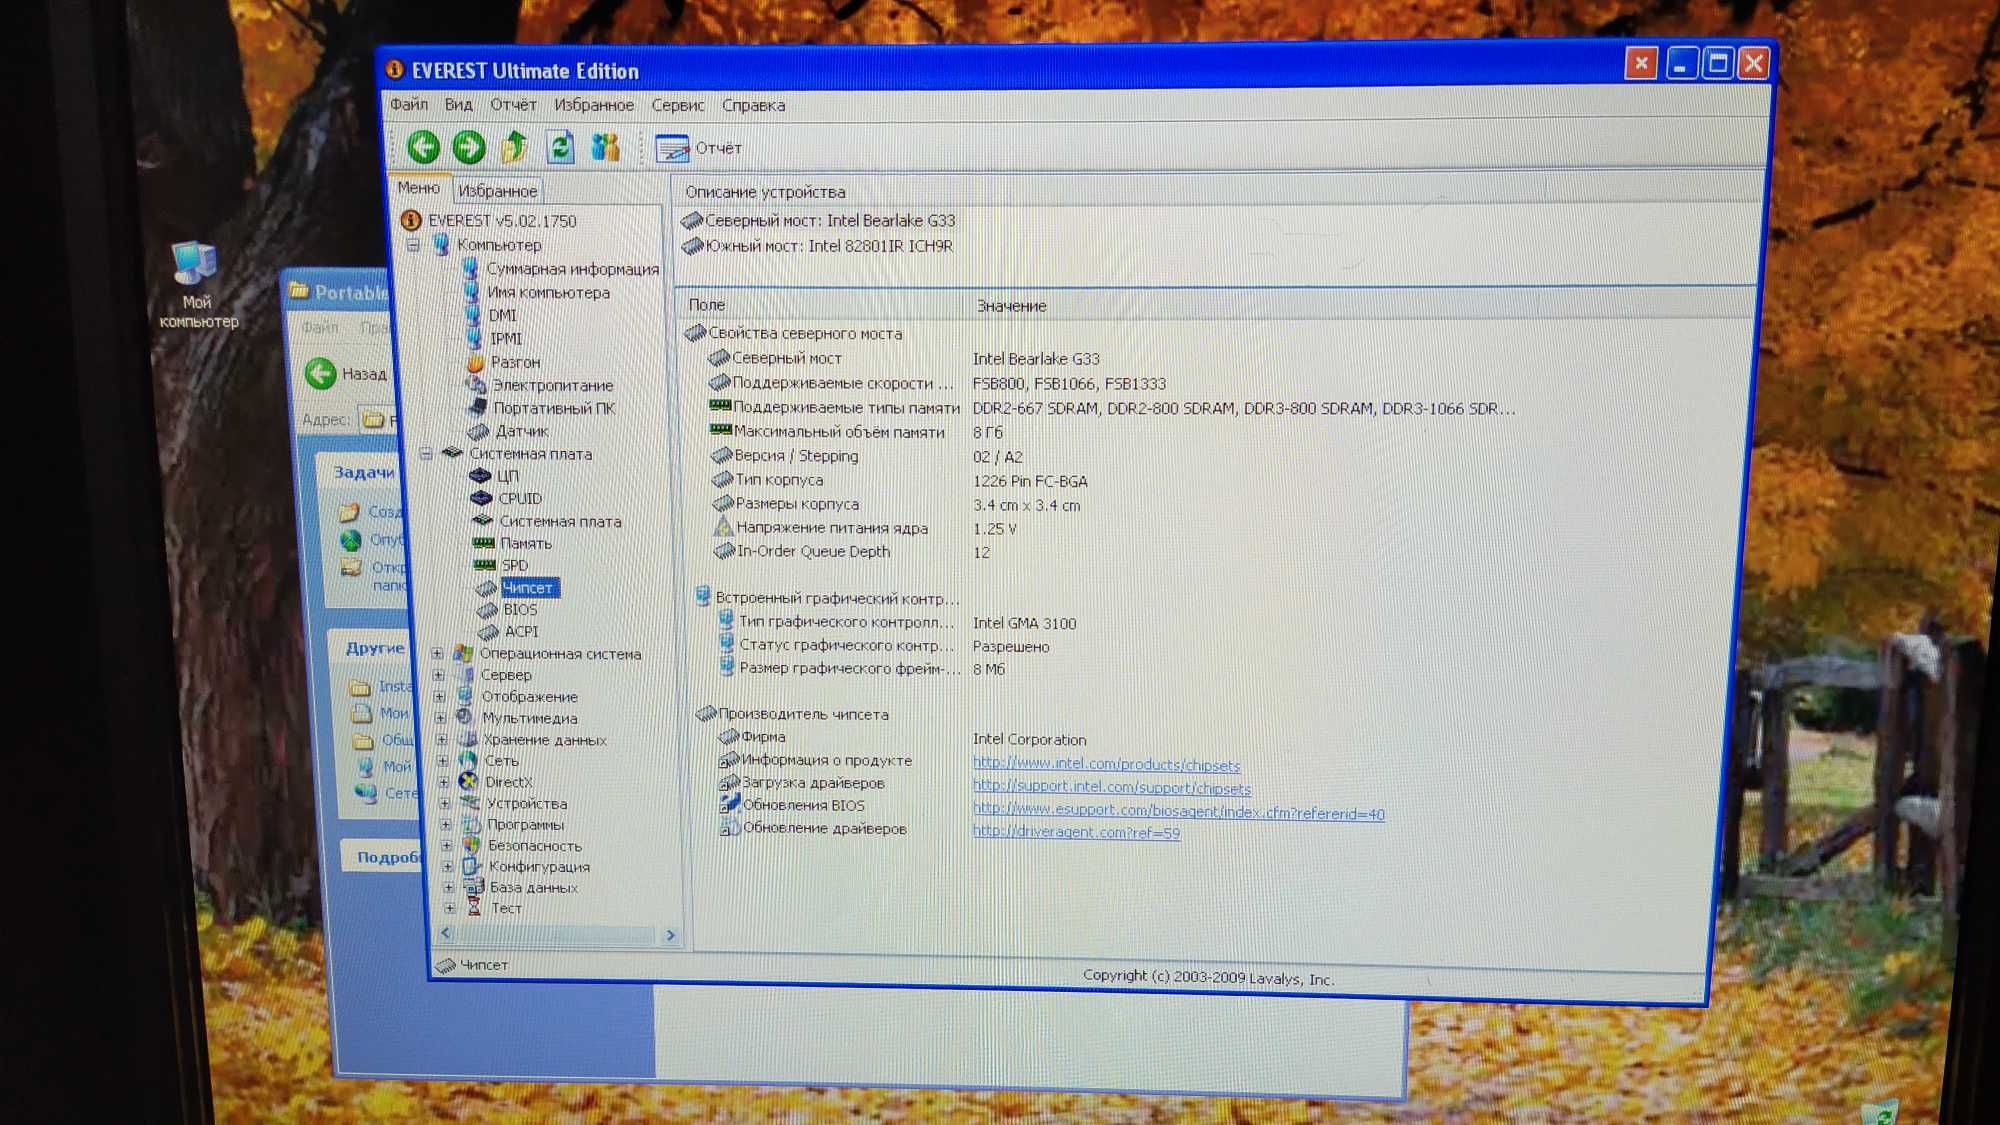
Task: Select Имя компьютера in tree
Action: (548, 292)
